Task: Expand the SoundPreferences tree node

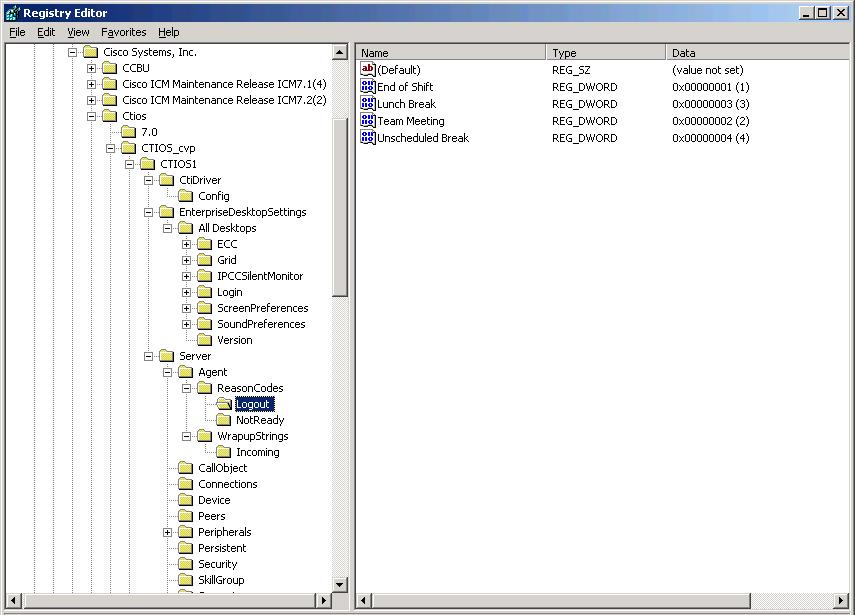Action: (186, 324)
